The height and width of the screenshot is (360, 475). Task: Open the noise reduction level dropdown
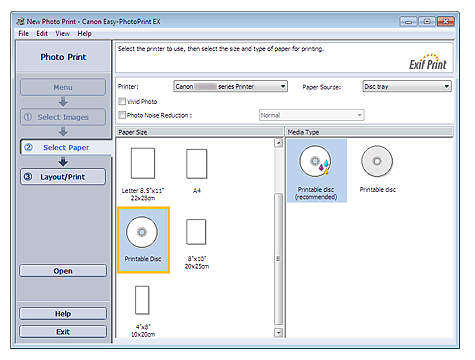311,115
